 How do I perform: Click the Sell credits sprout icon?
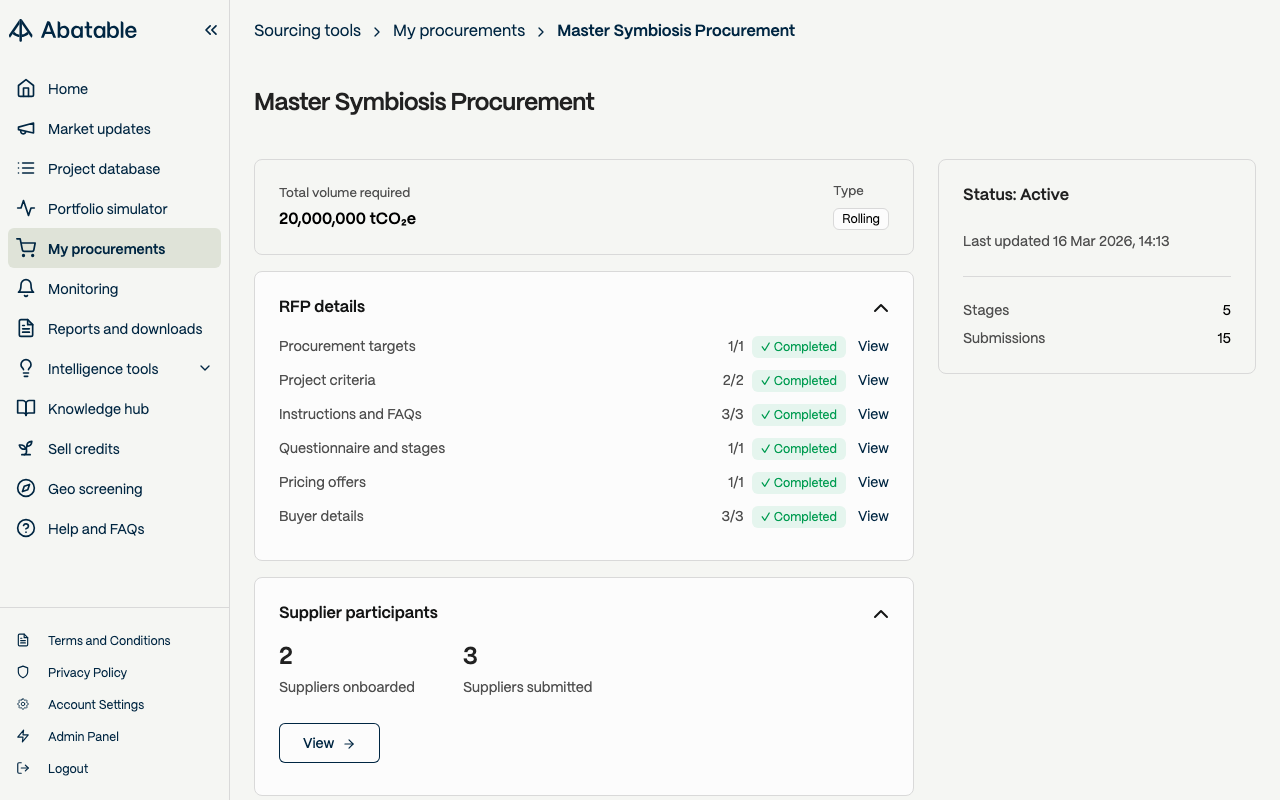point(27,449)
